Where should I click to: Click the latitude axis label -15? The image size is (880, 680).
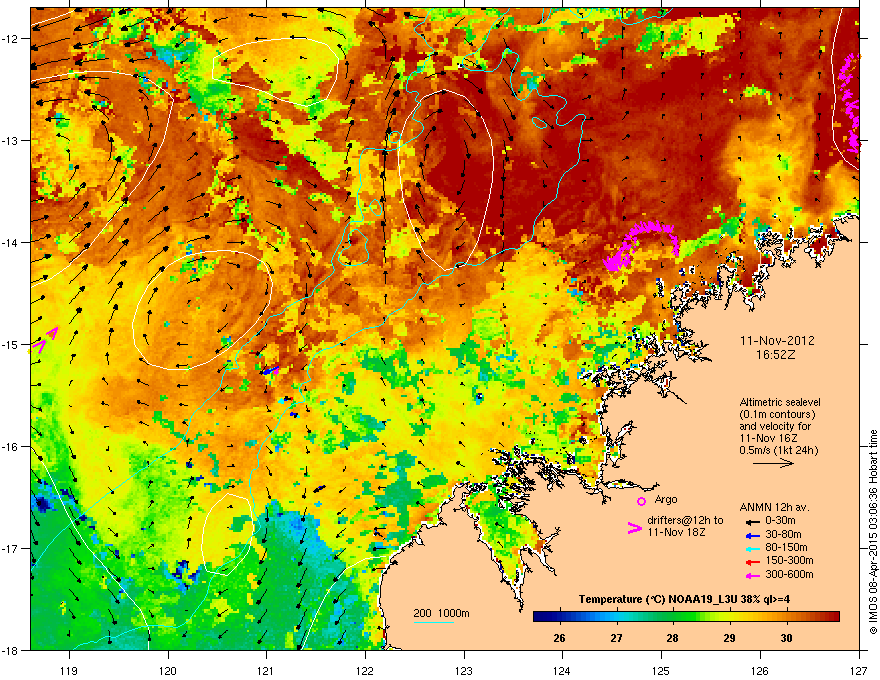pyautogui.click(x=10, y=344)
